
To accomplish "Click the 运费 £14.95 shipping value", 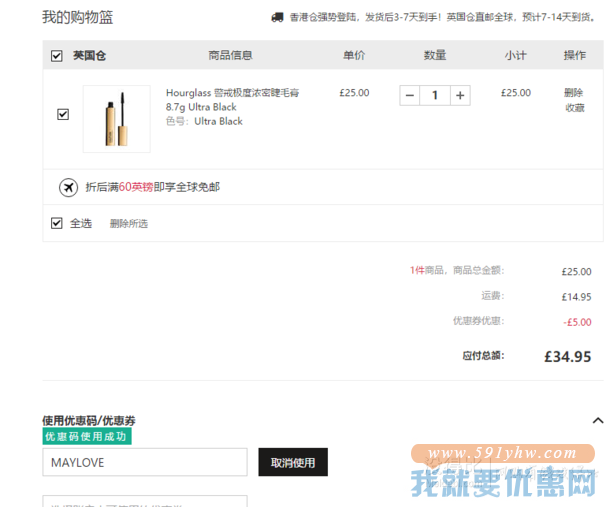I will click(577, 297).
